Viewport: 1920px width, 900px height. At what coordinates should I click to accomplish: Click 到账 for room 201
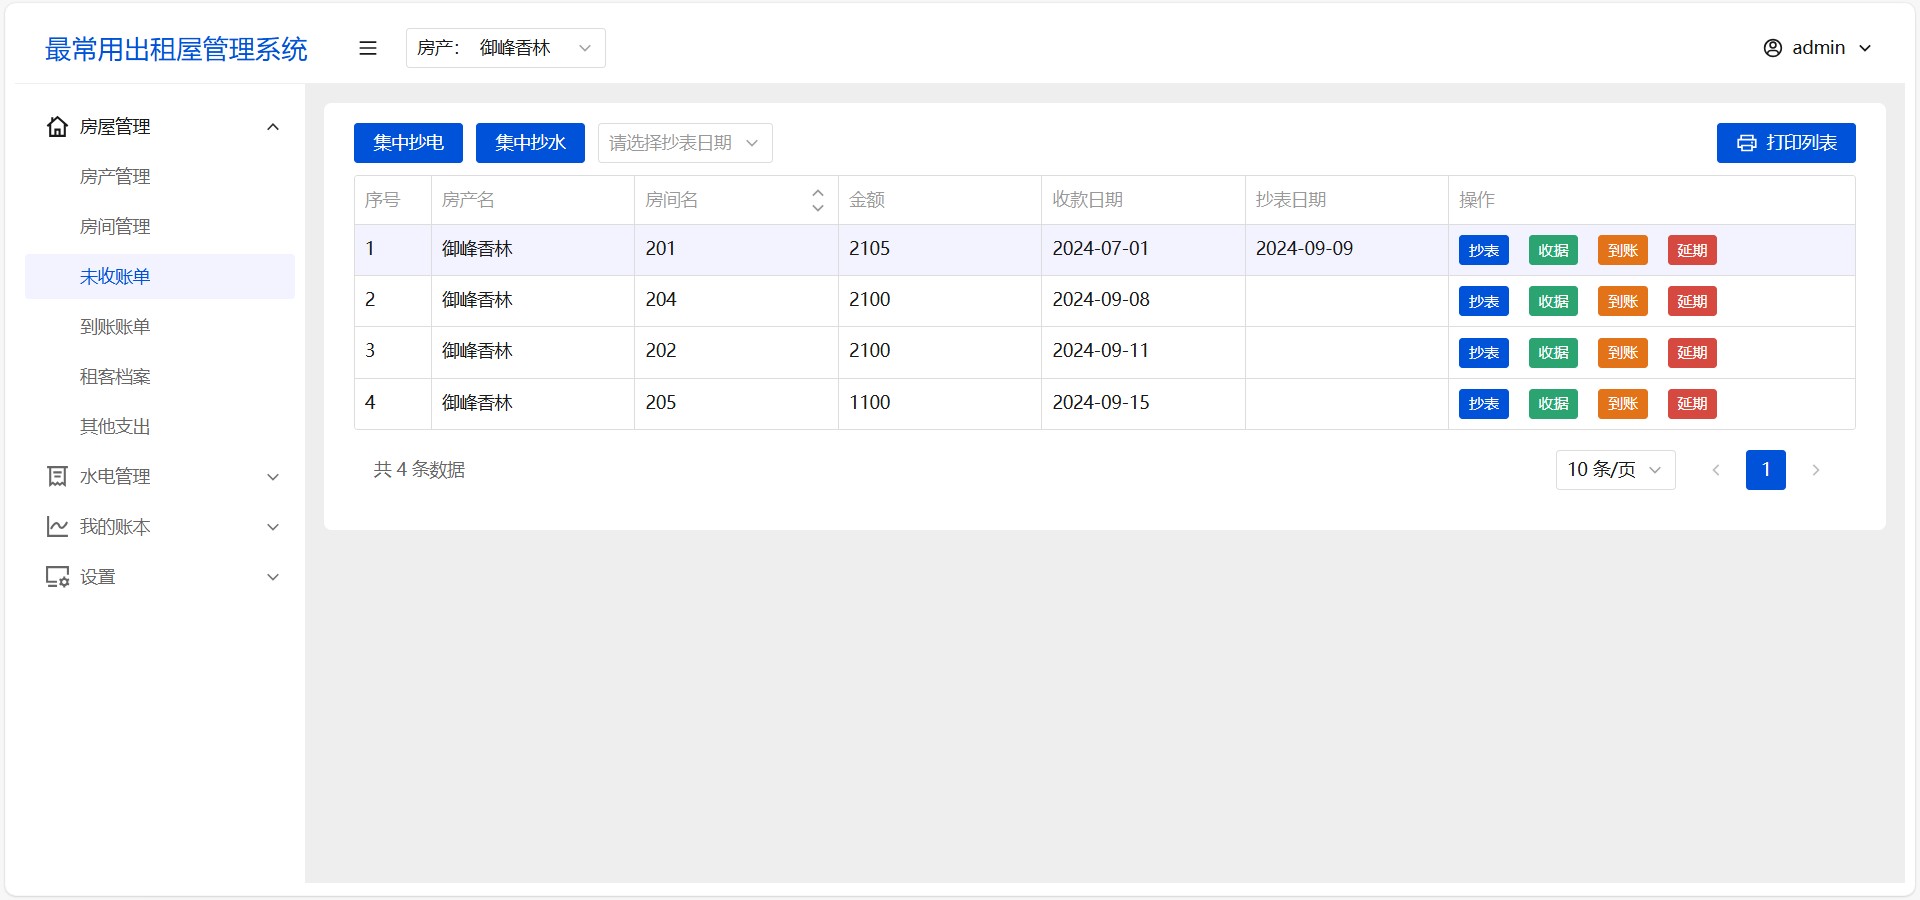1622,250
